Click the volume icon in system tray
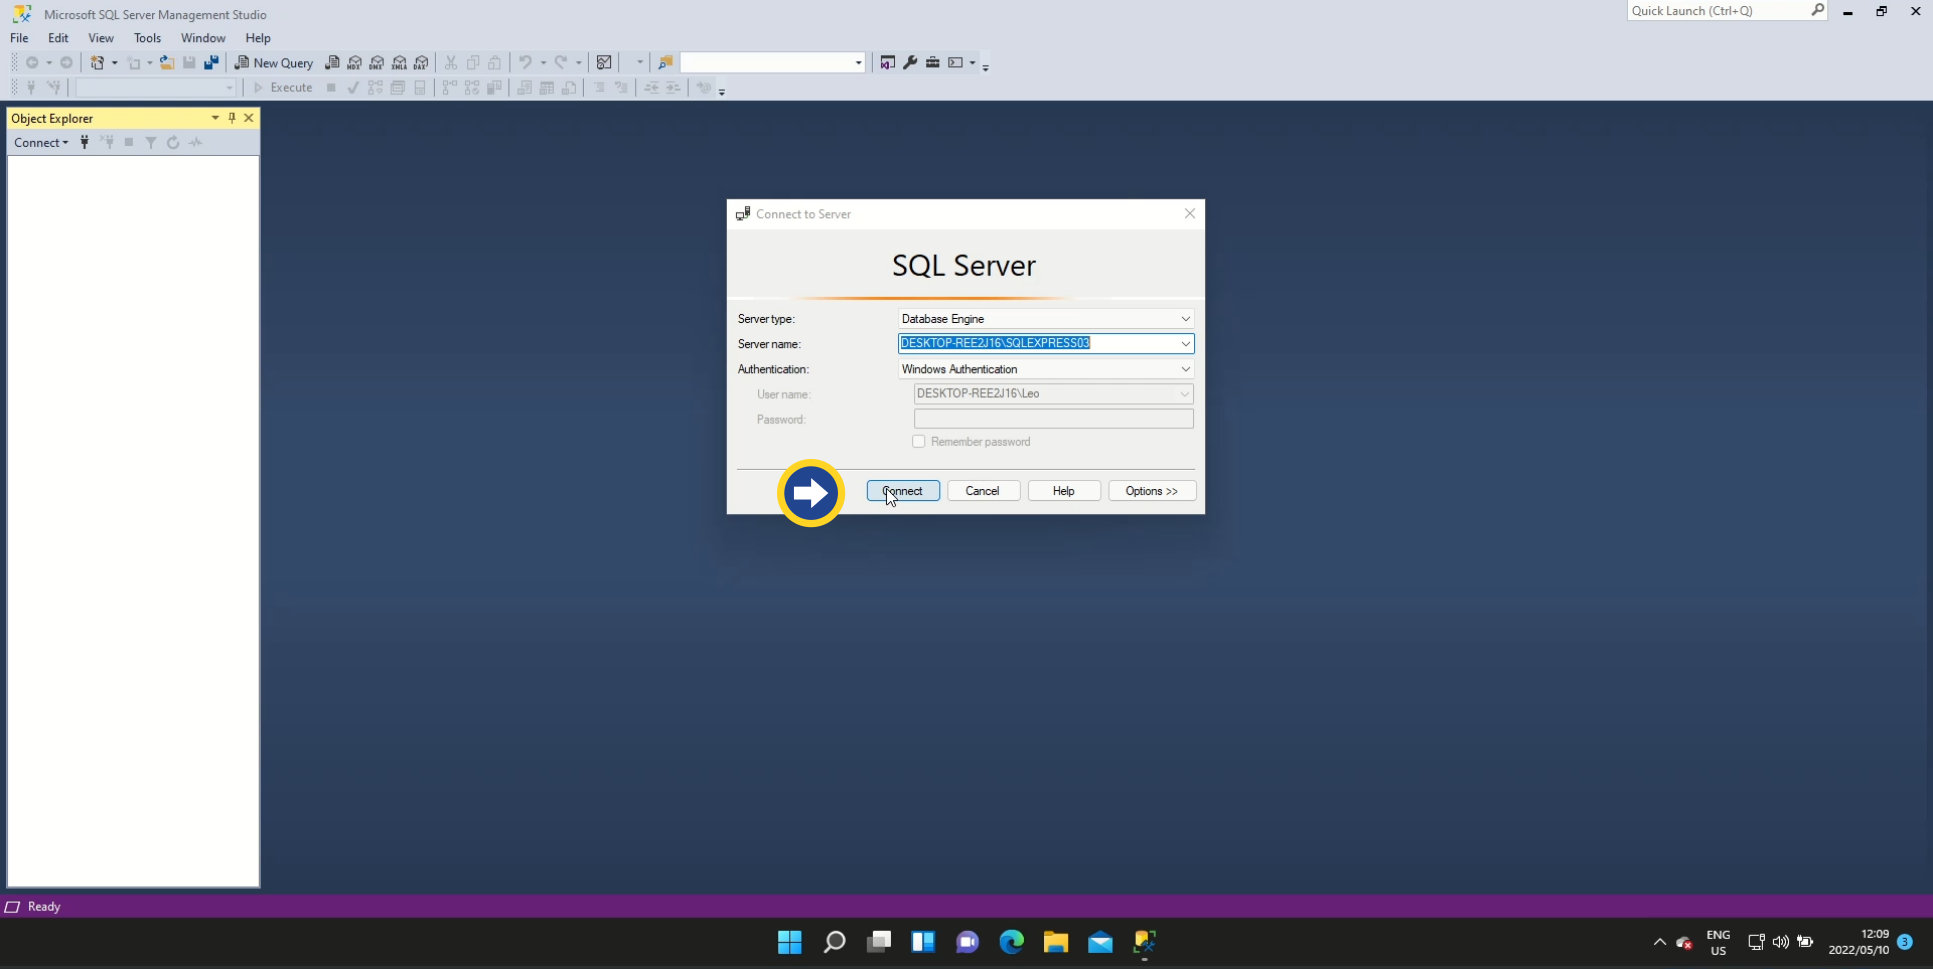The width and height of the screenshot is (1933, 969). [1781, 942]
